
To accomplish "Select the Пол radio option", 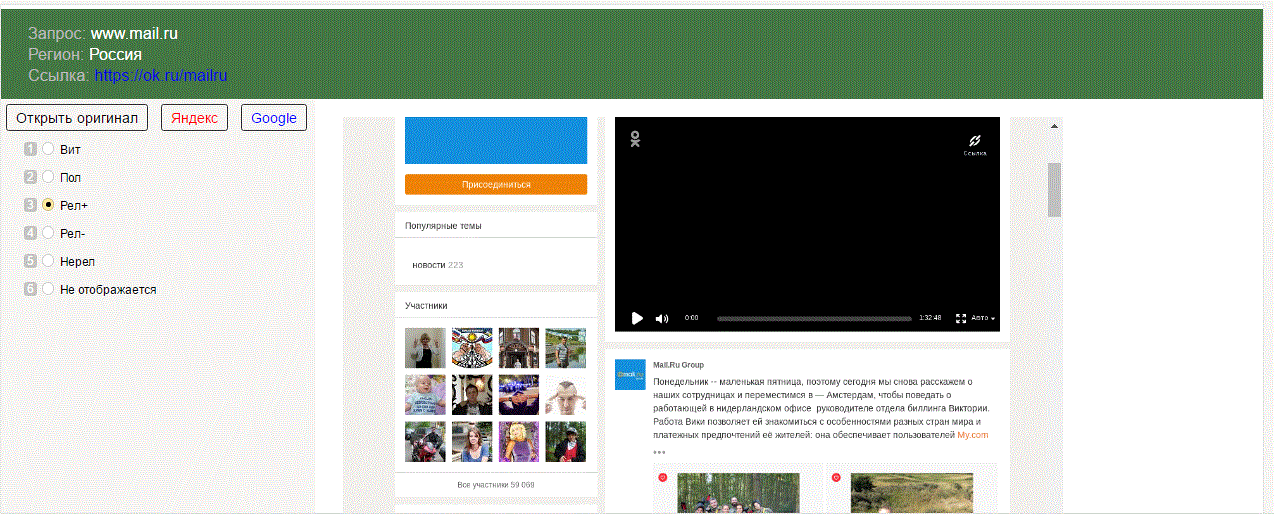I will coord(48,177).
